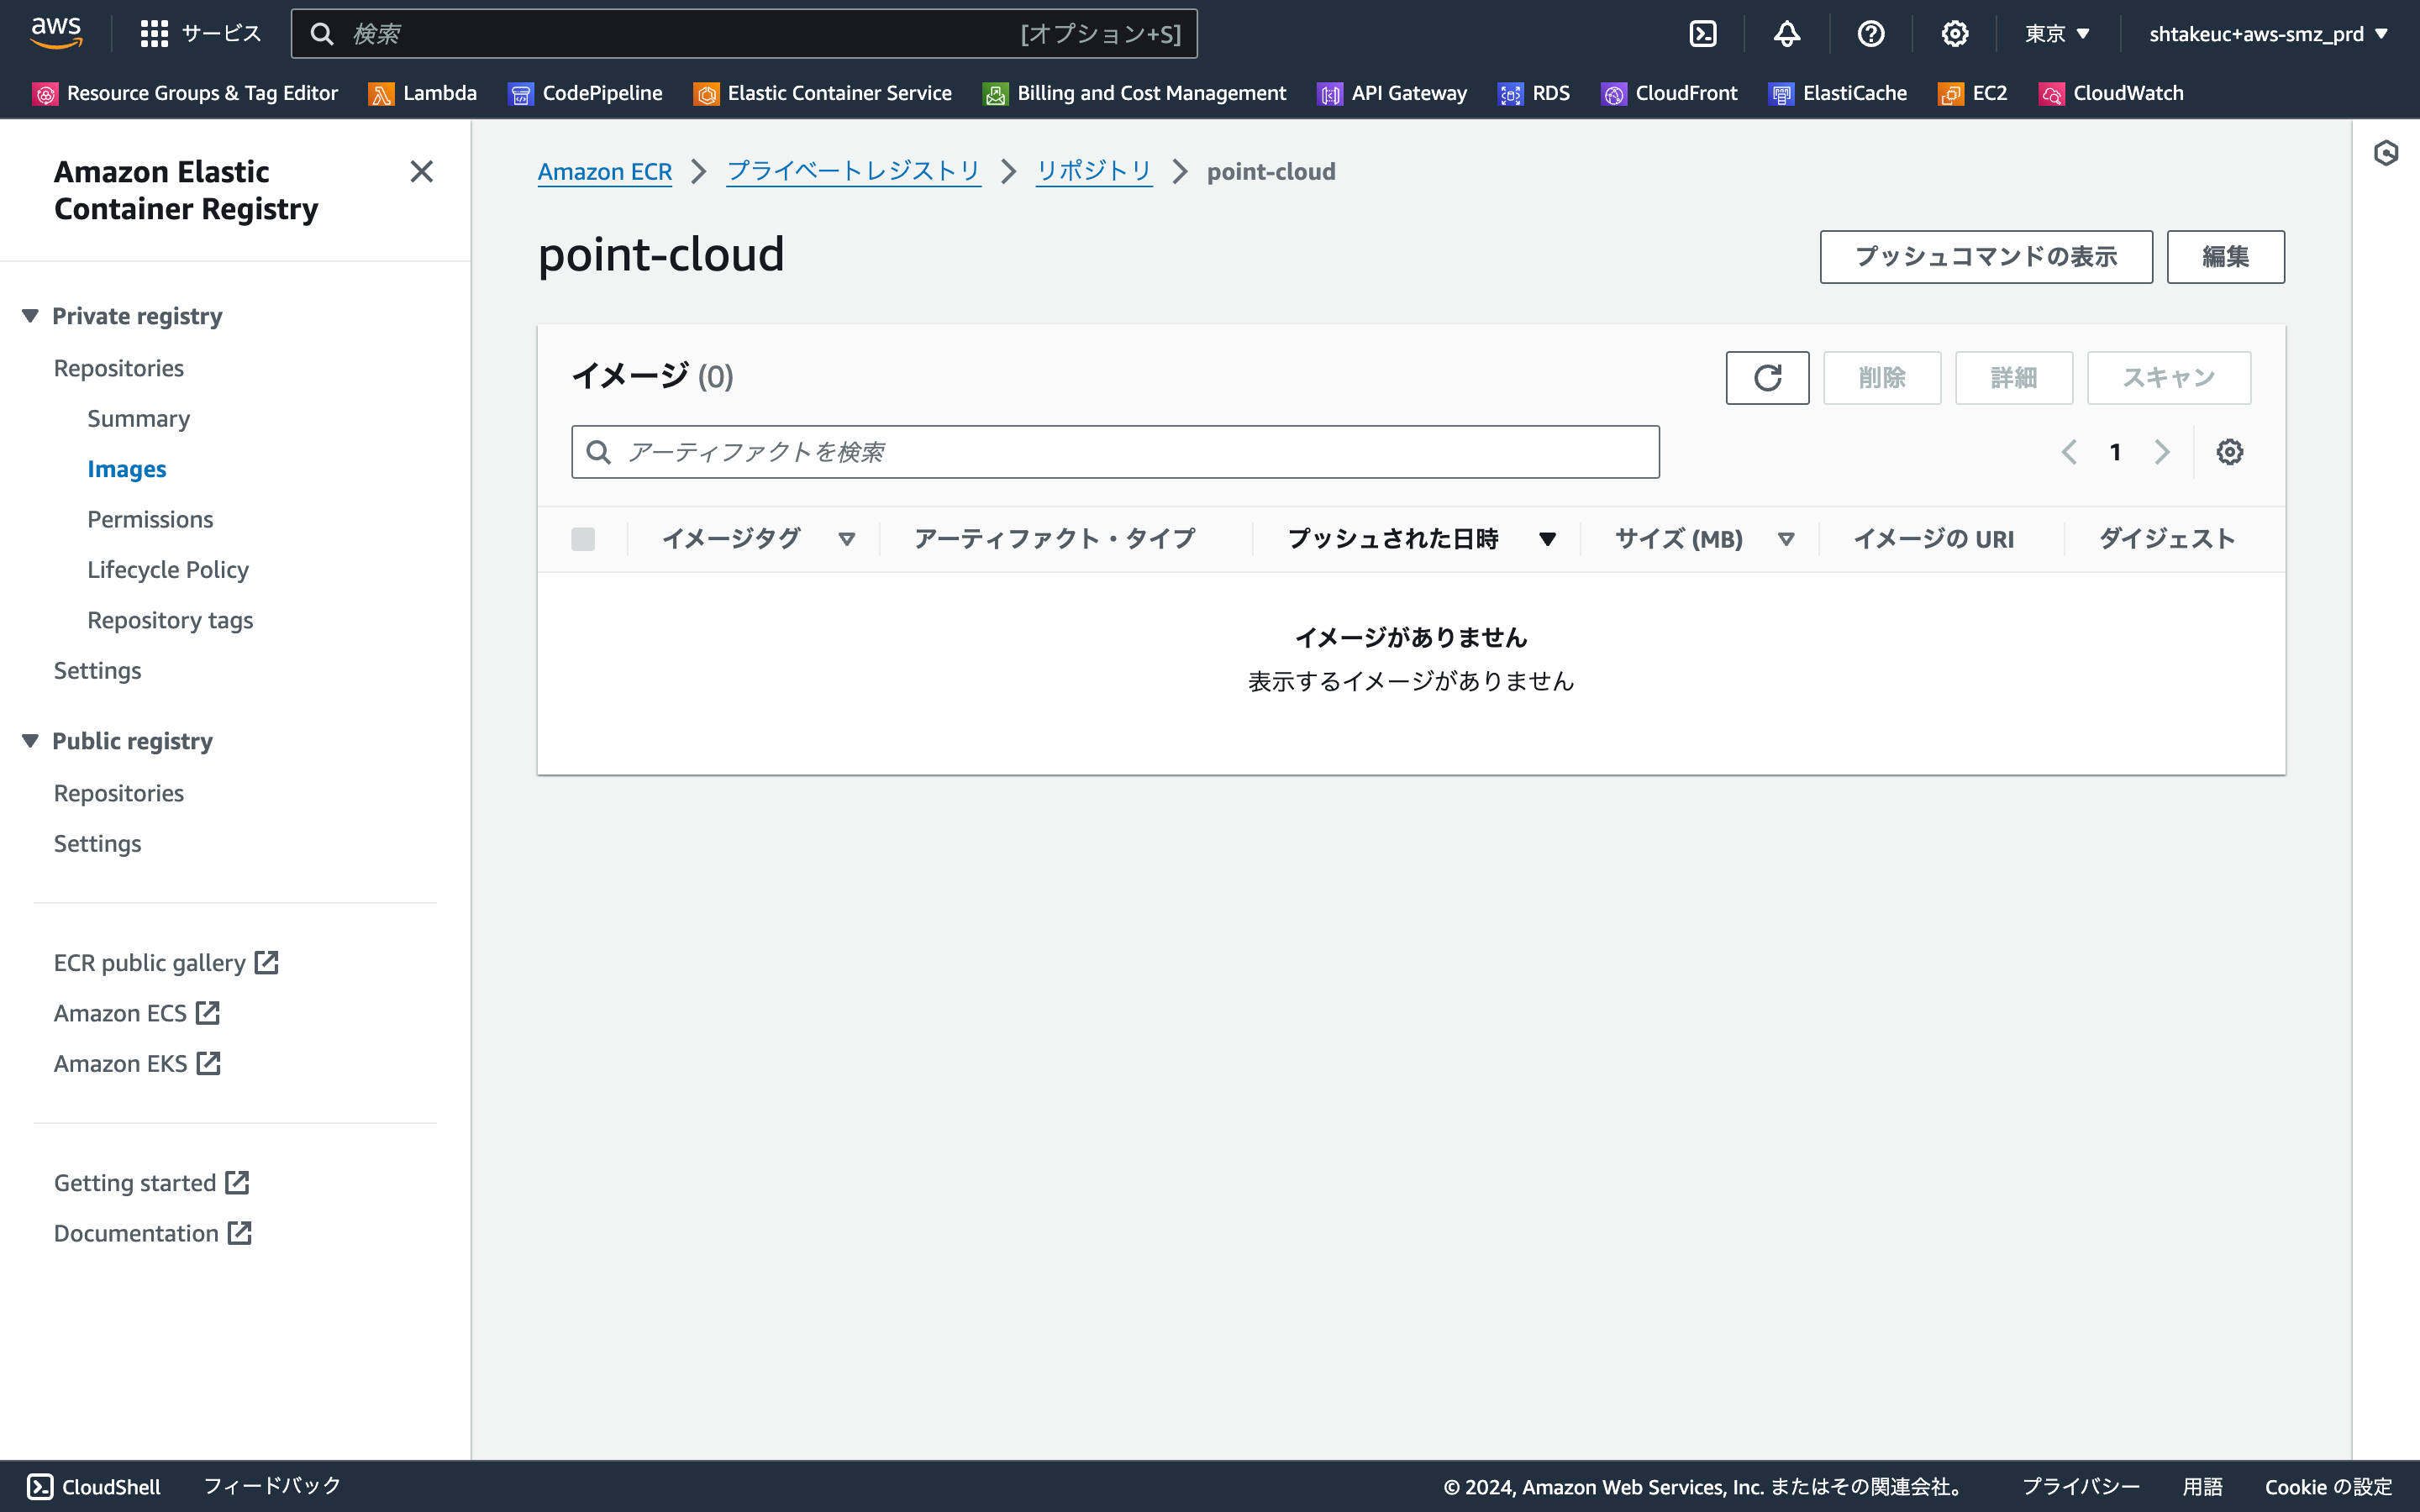The height and width of the screenshot is (1512, 2420).
Task: Sort by サイズ (MB) column arrow
Action: pyautogui.click(x=1786, y=539)
